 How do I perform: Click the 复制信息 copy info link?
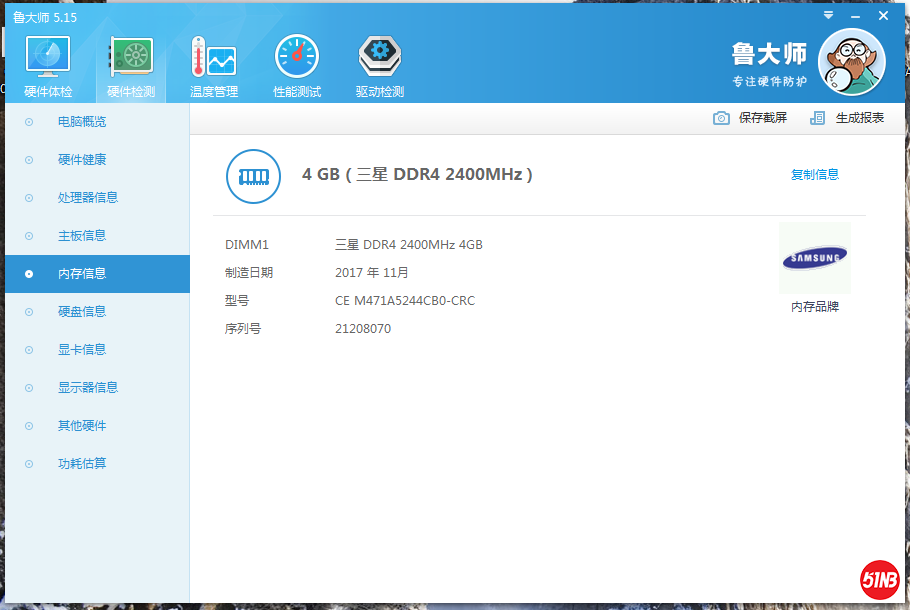click(x=815, y=174)
